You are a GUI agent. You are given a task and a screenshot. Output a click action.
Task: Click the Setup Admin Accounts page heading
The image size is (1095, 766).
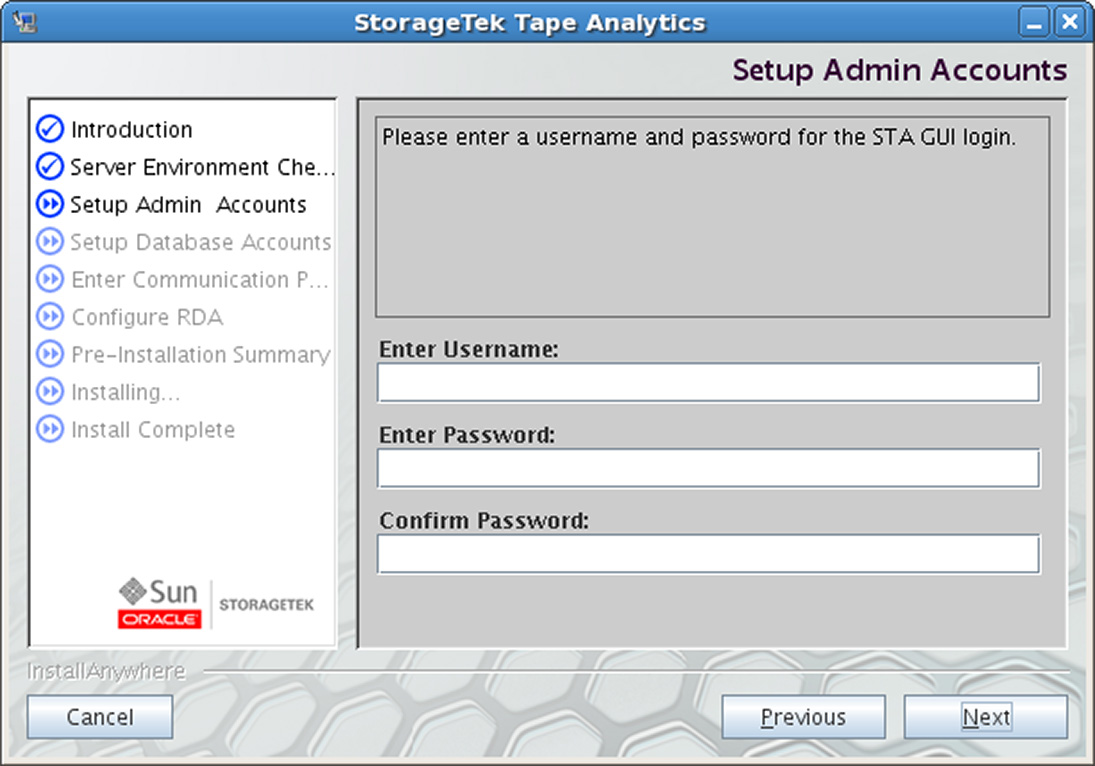(x=899, y=71)
